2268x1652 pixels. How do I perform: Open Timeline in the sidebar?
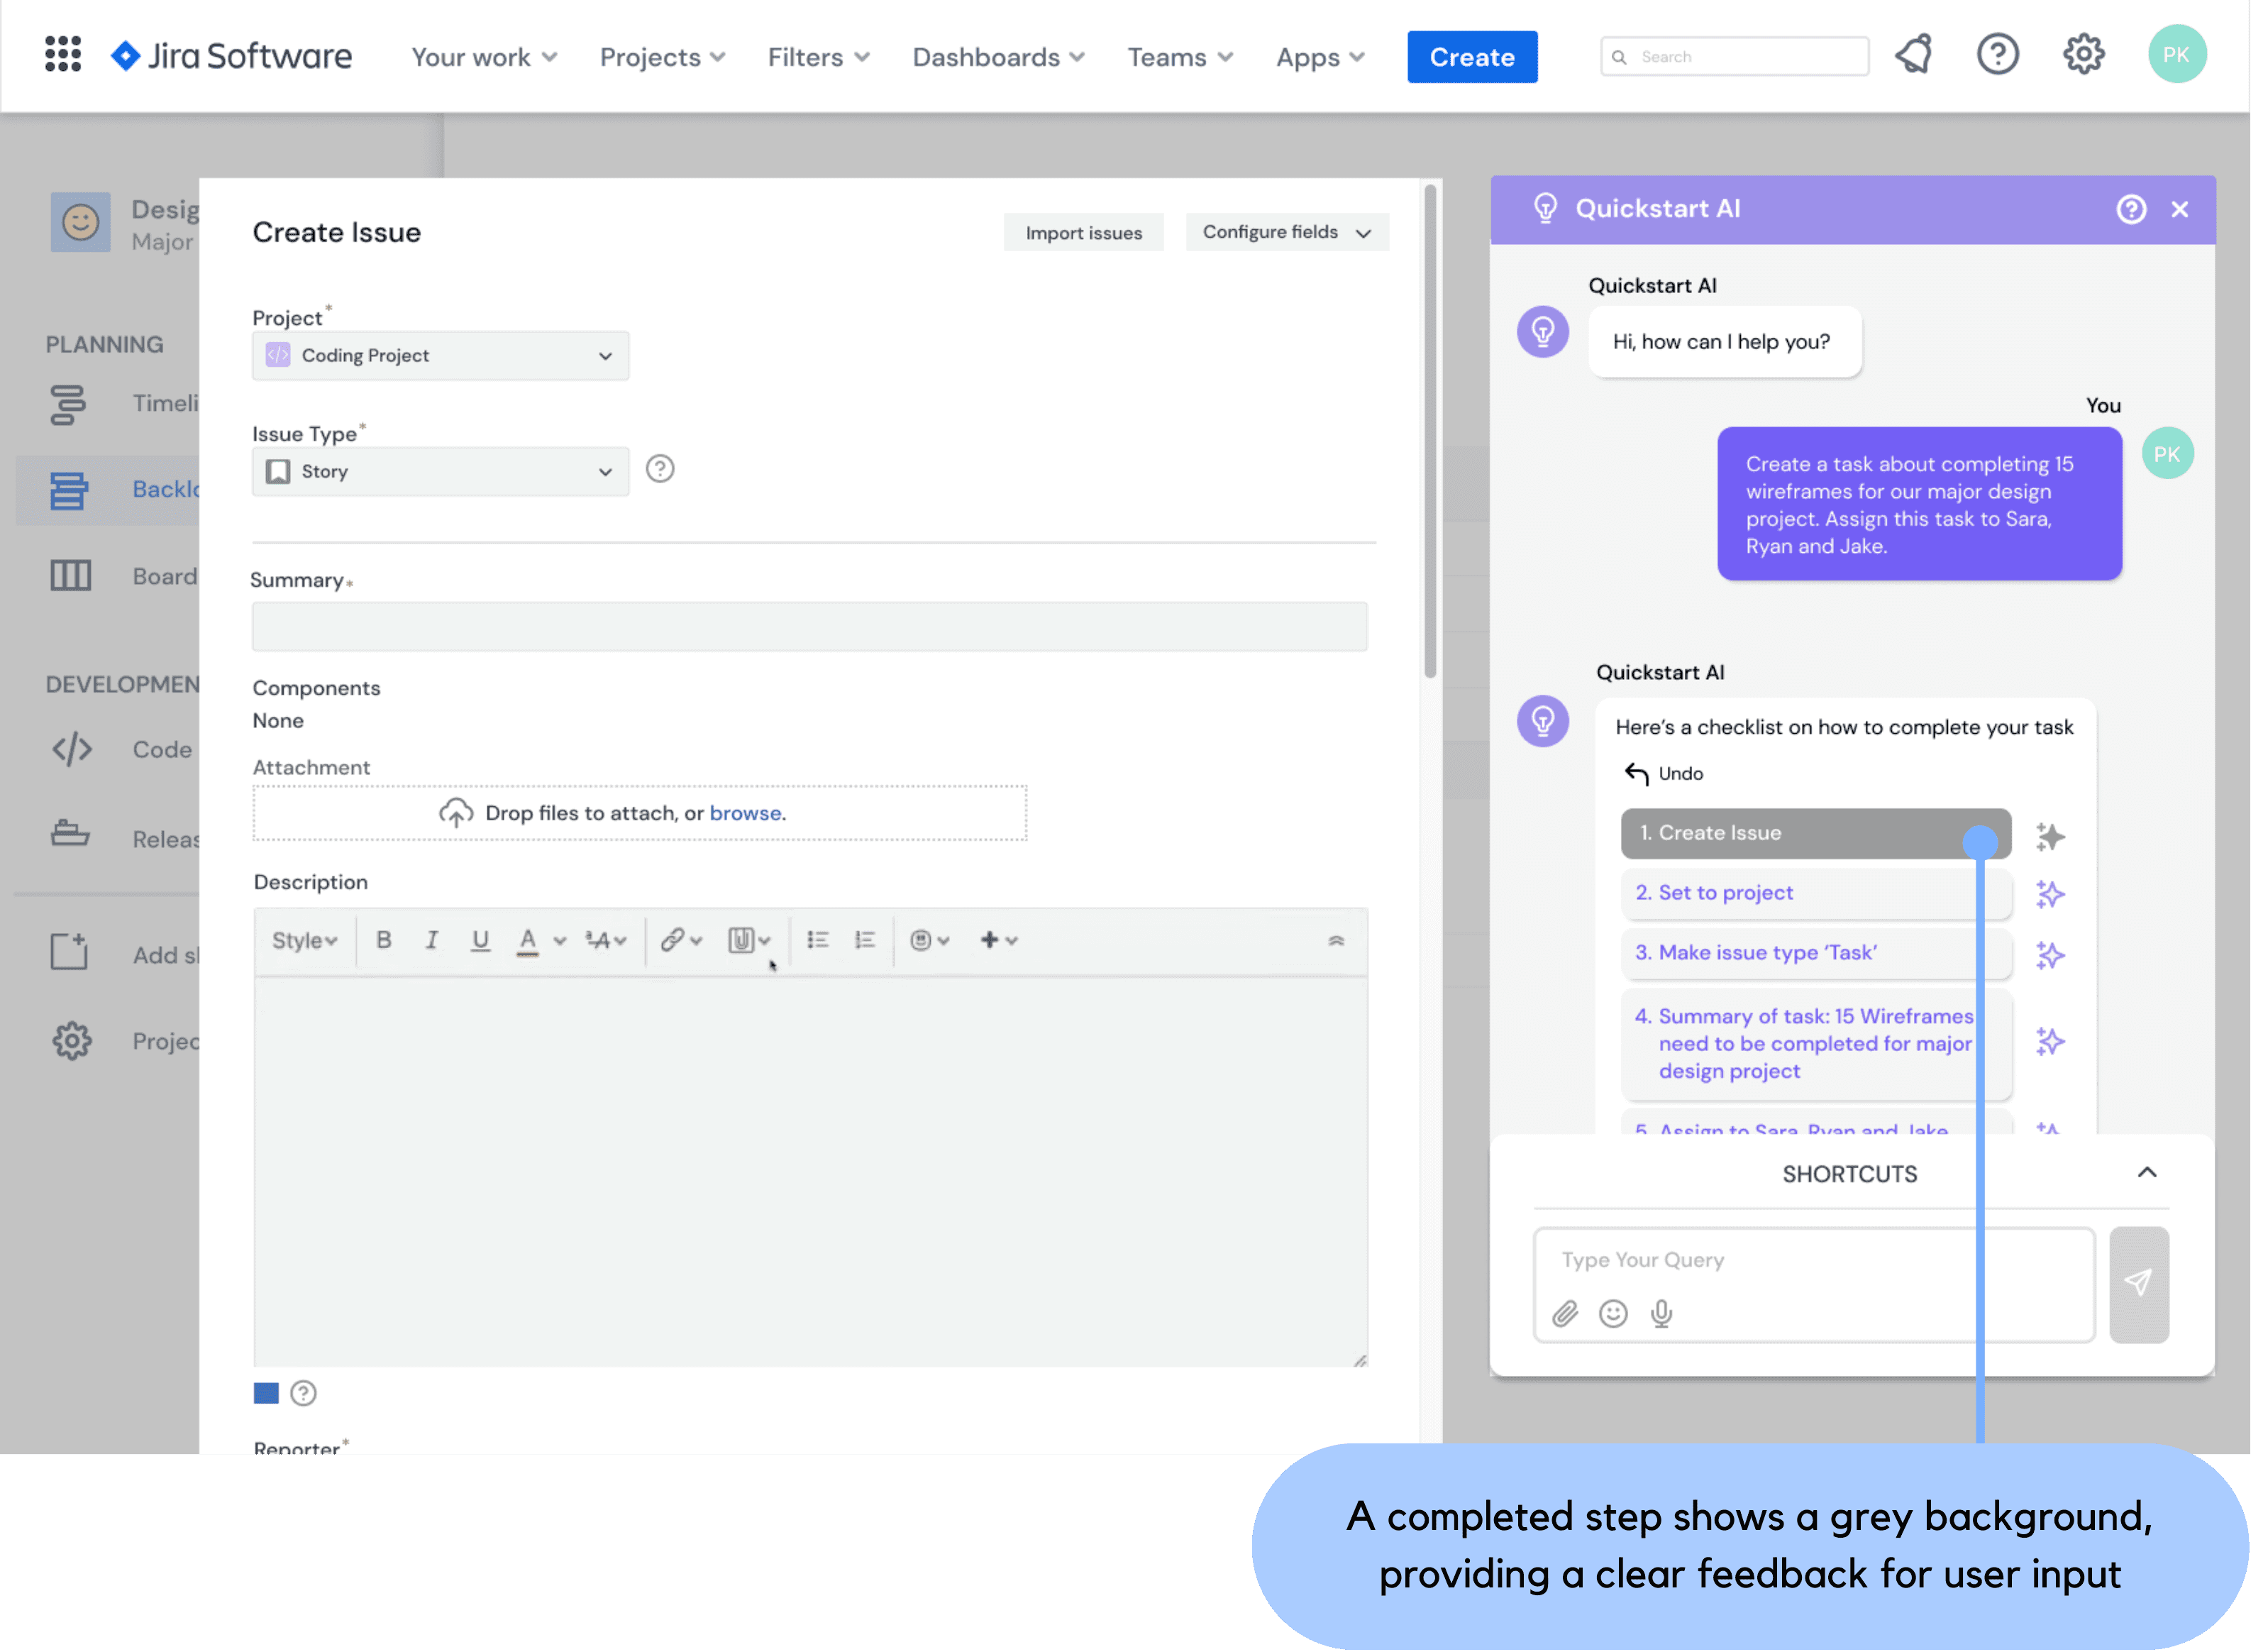pos(125,404)
